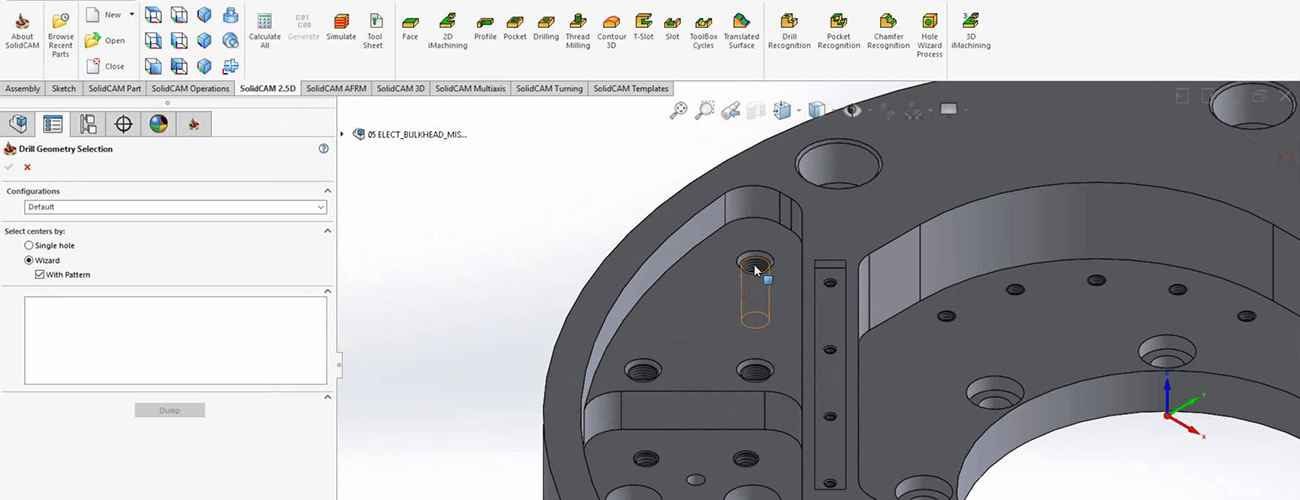Run Drill Recognition
Screen dimensions: 1300x500
[789, 31]
